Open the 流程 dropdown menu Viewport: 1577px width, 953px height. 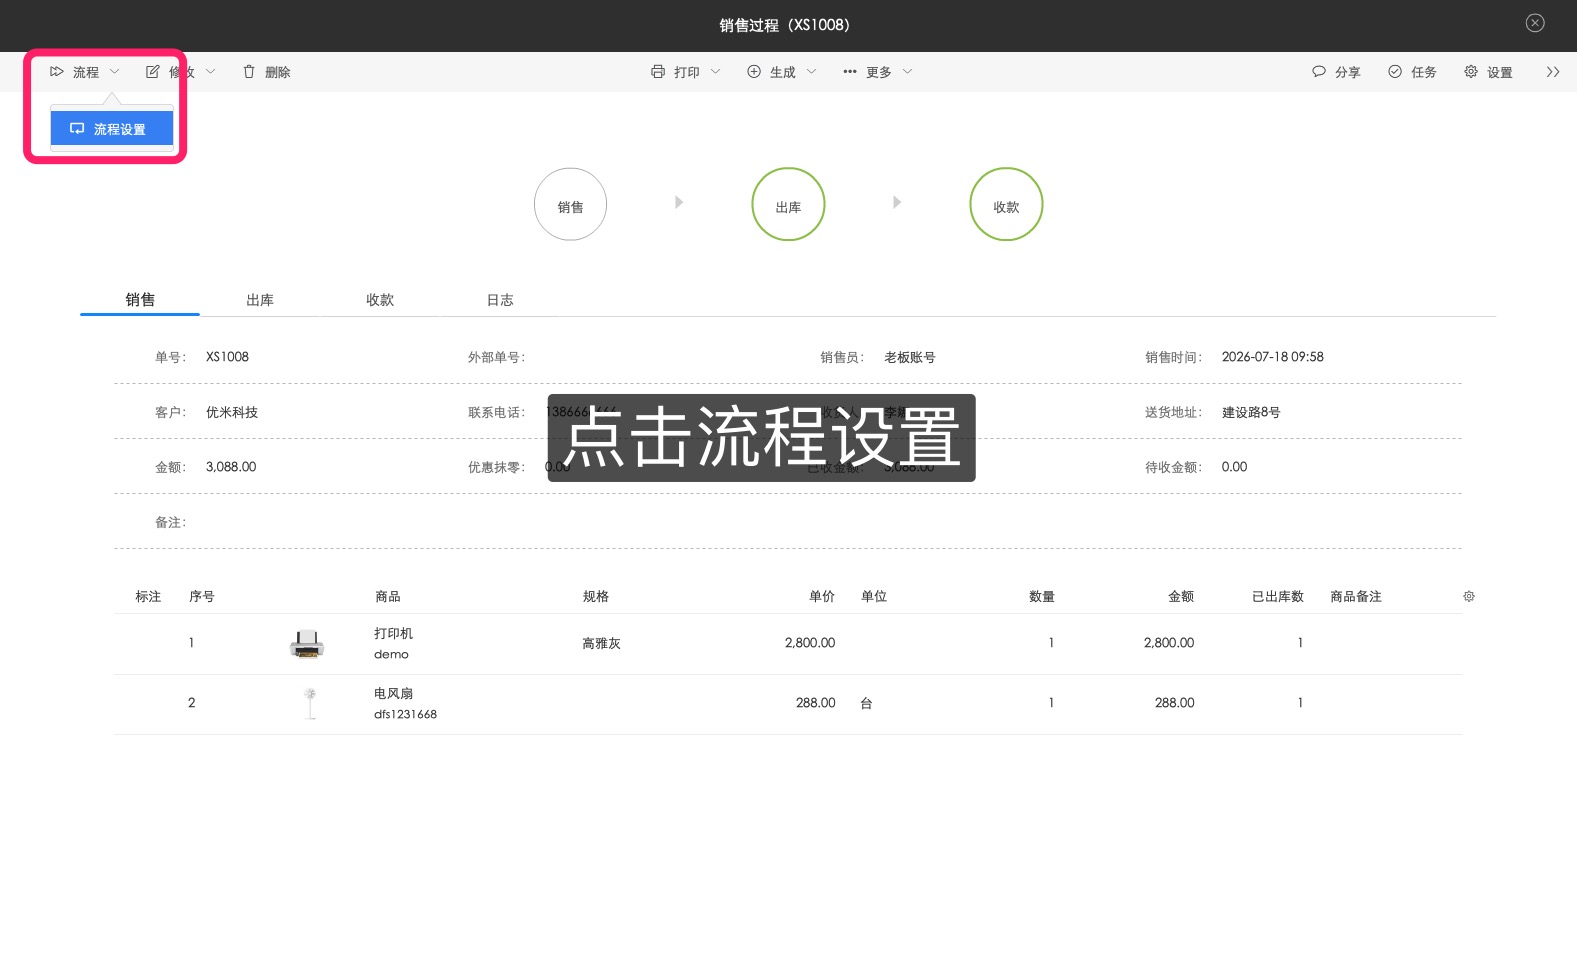(x=85, y=72)
